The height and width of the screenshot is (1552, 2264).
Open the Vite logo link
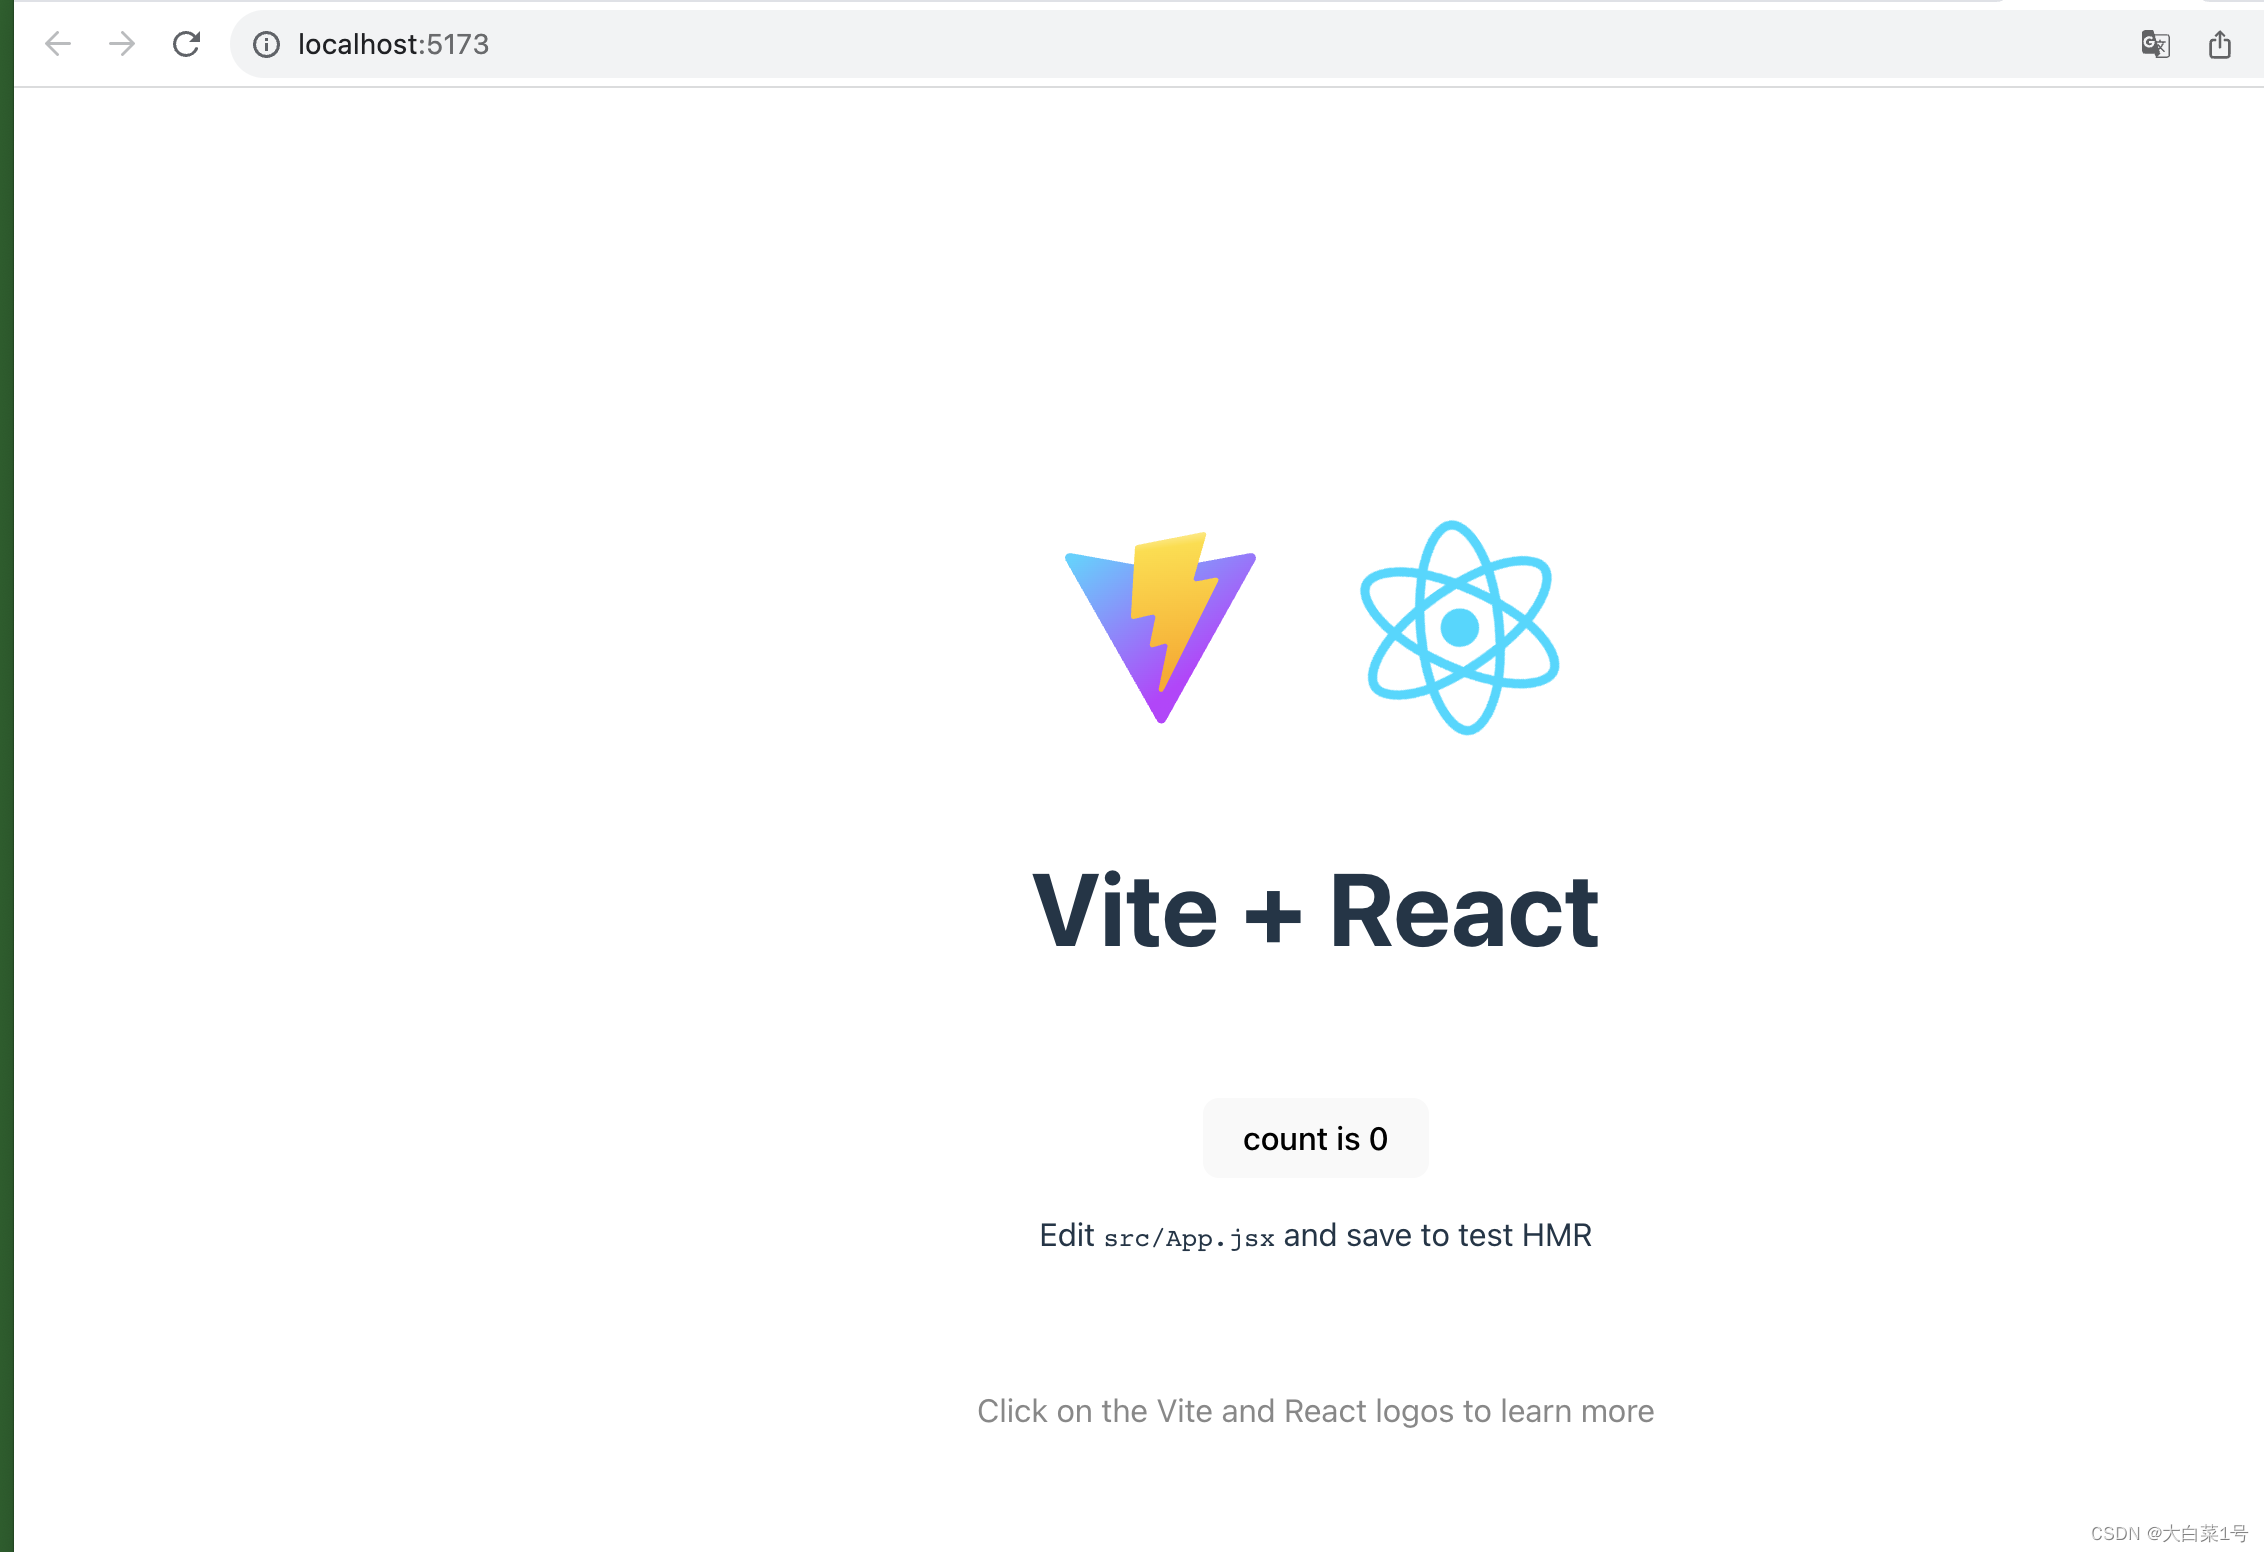(1161, 628)
